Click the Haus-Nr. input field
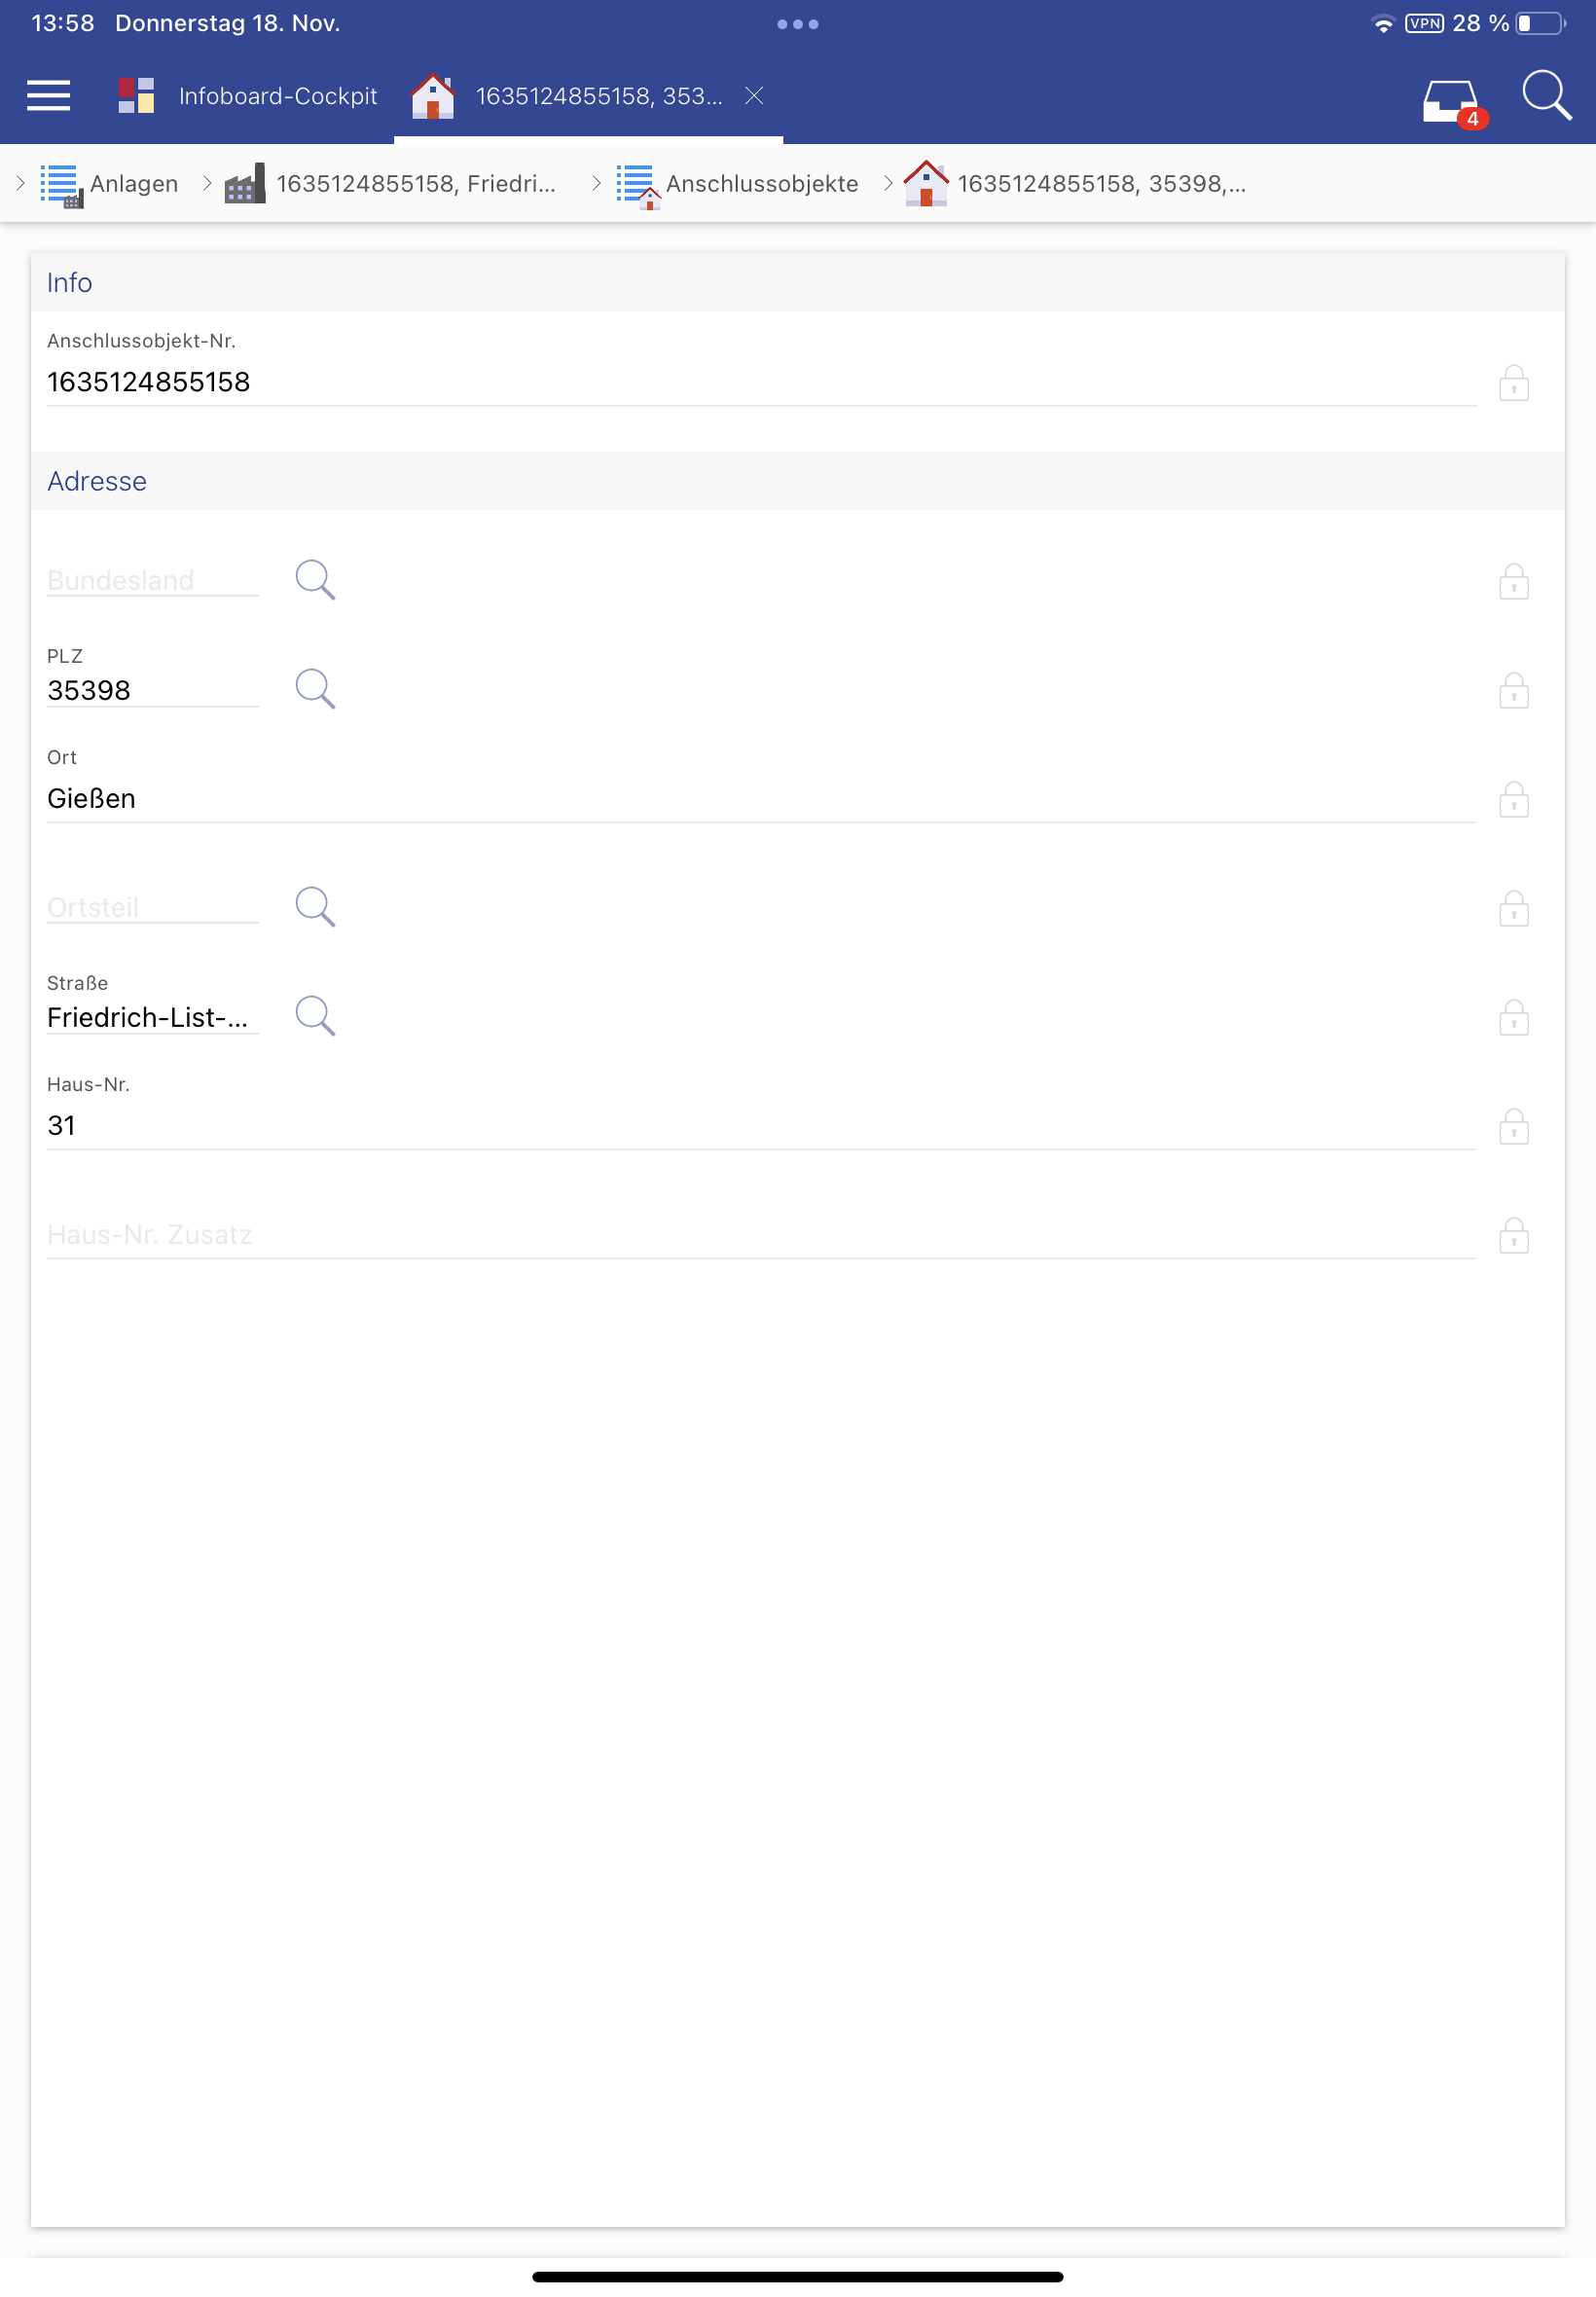The height and width of the screenshot is (2297, 1596). click(x=760, y=1126)
